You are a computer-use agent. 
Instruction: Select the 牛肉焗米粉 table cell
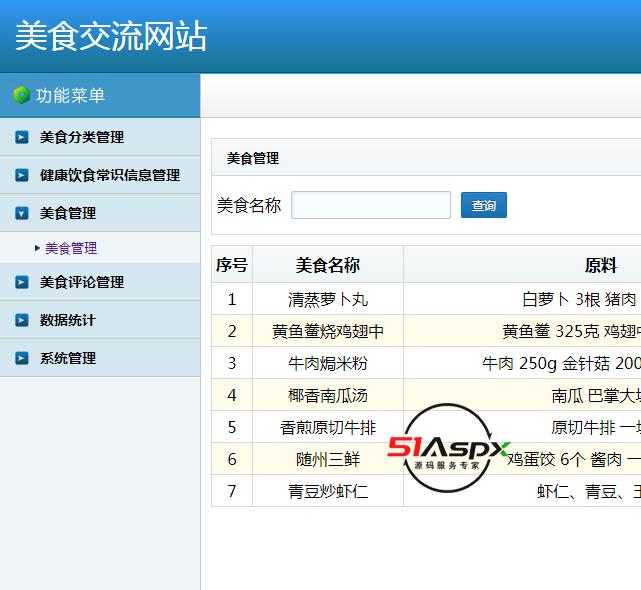pyautogui.click(x=328, y=363)
